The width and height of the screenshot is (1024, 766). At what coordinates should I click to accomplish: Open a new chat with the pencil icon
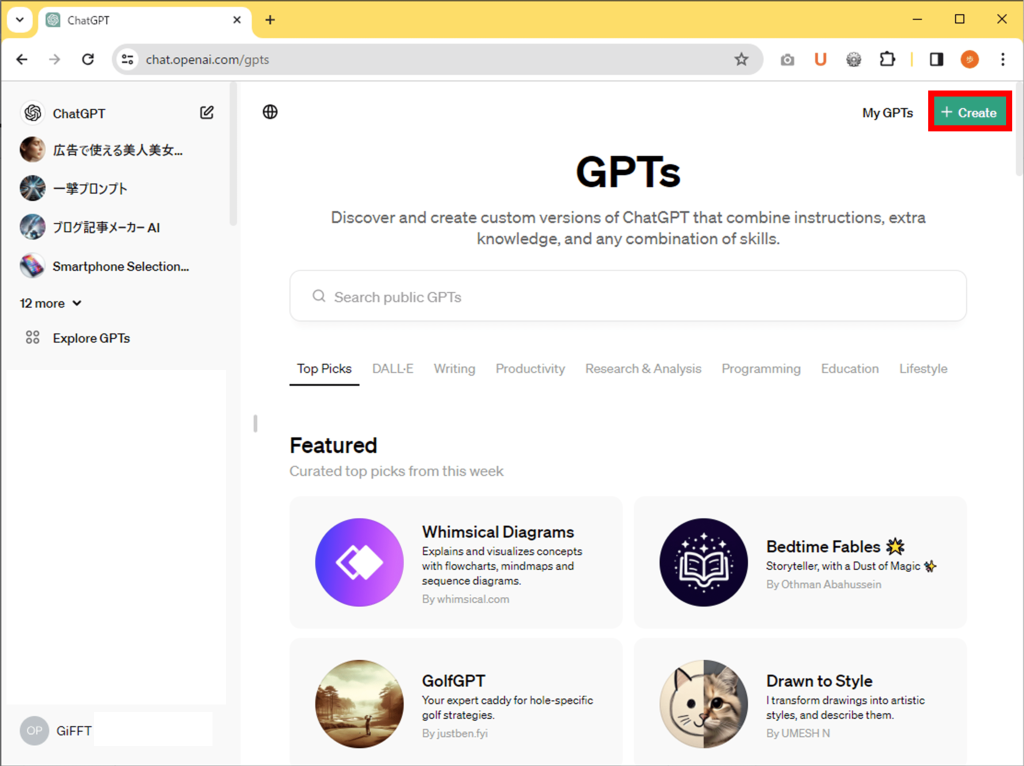(x=206, y=112)
